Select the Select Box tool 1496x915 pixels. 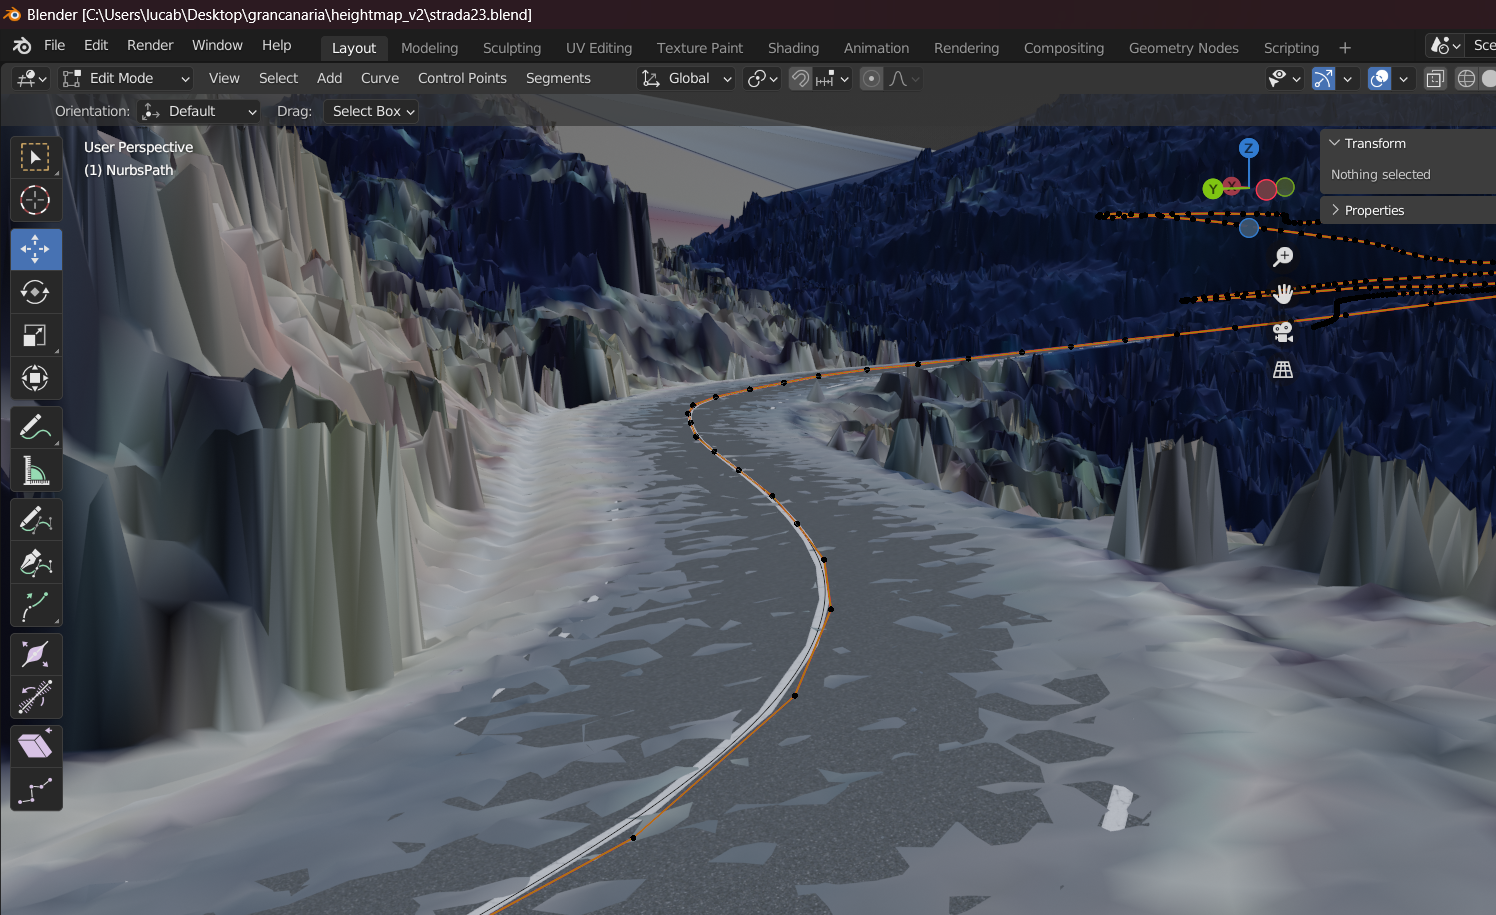[x=36, y=158]
